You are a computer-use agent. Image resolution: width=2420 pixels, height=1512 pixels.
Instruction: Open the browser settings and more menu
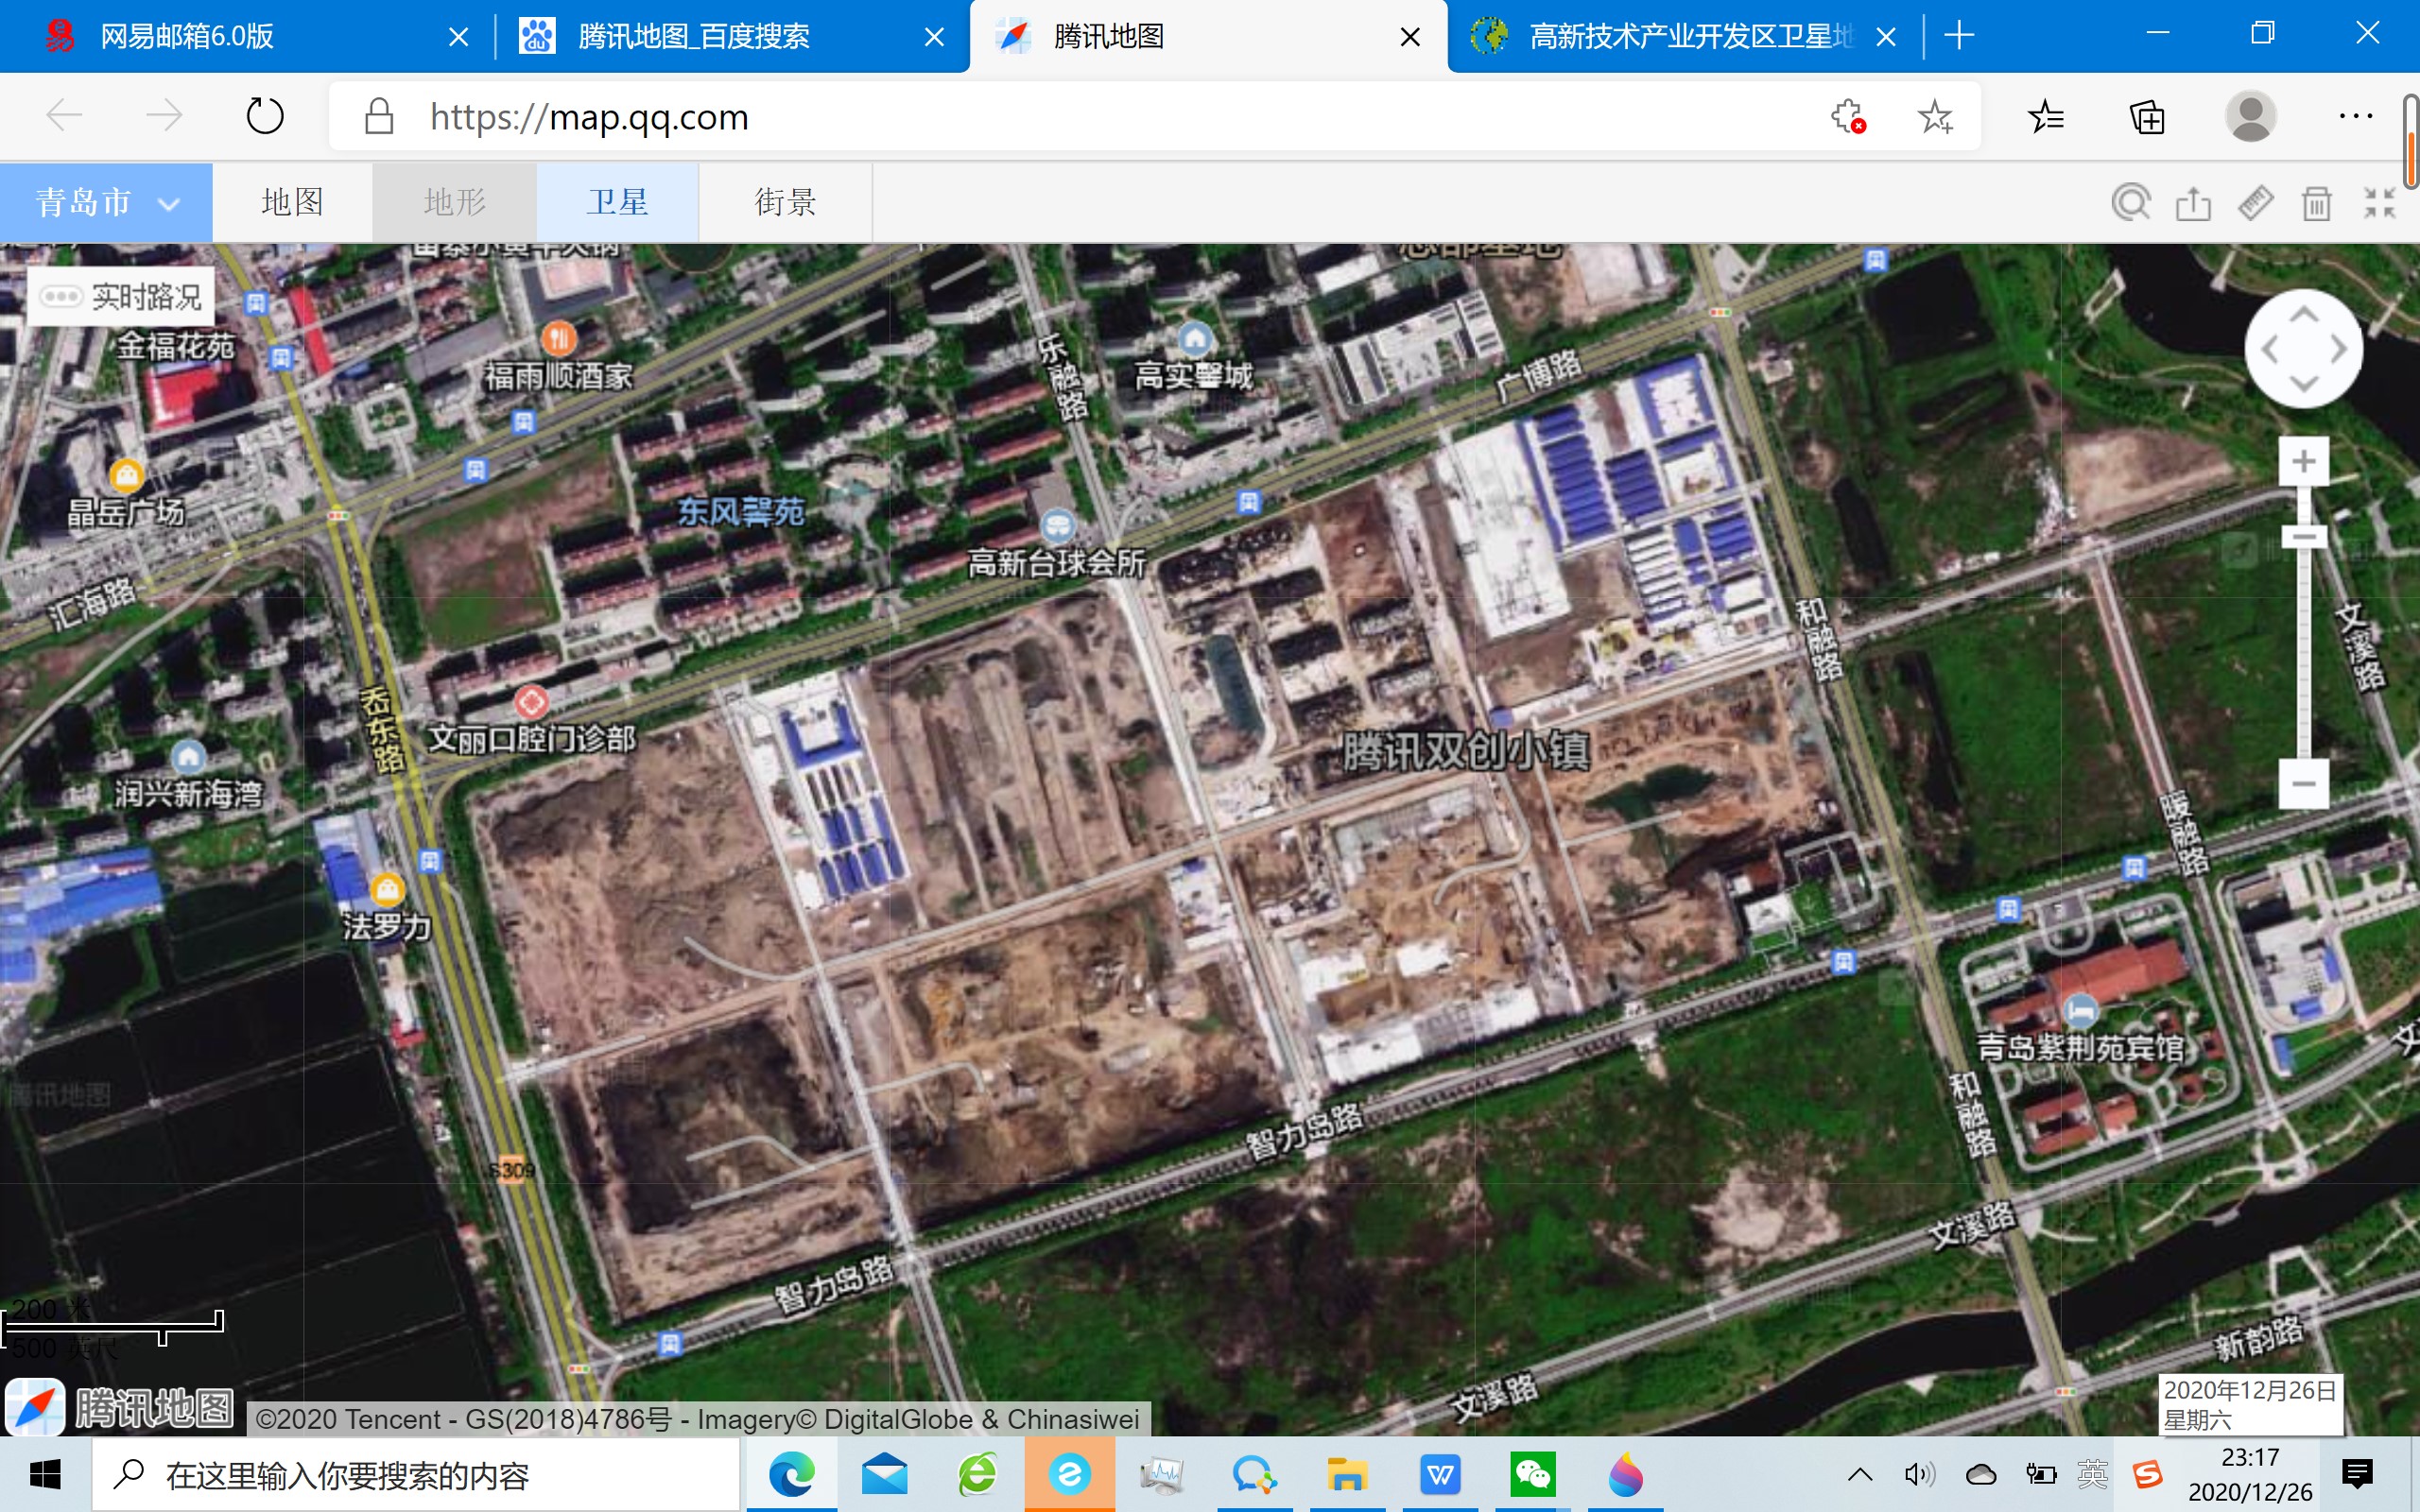tap(2356, 117)
